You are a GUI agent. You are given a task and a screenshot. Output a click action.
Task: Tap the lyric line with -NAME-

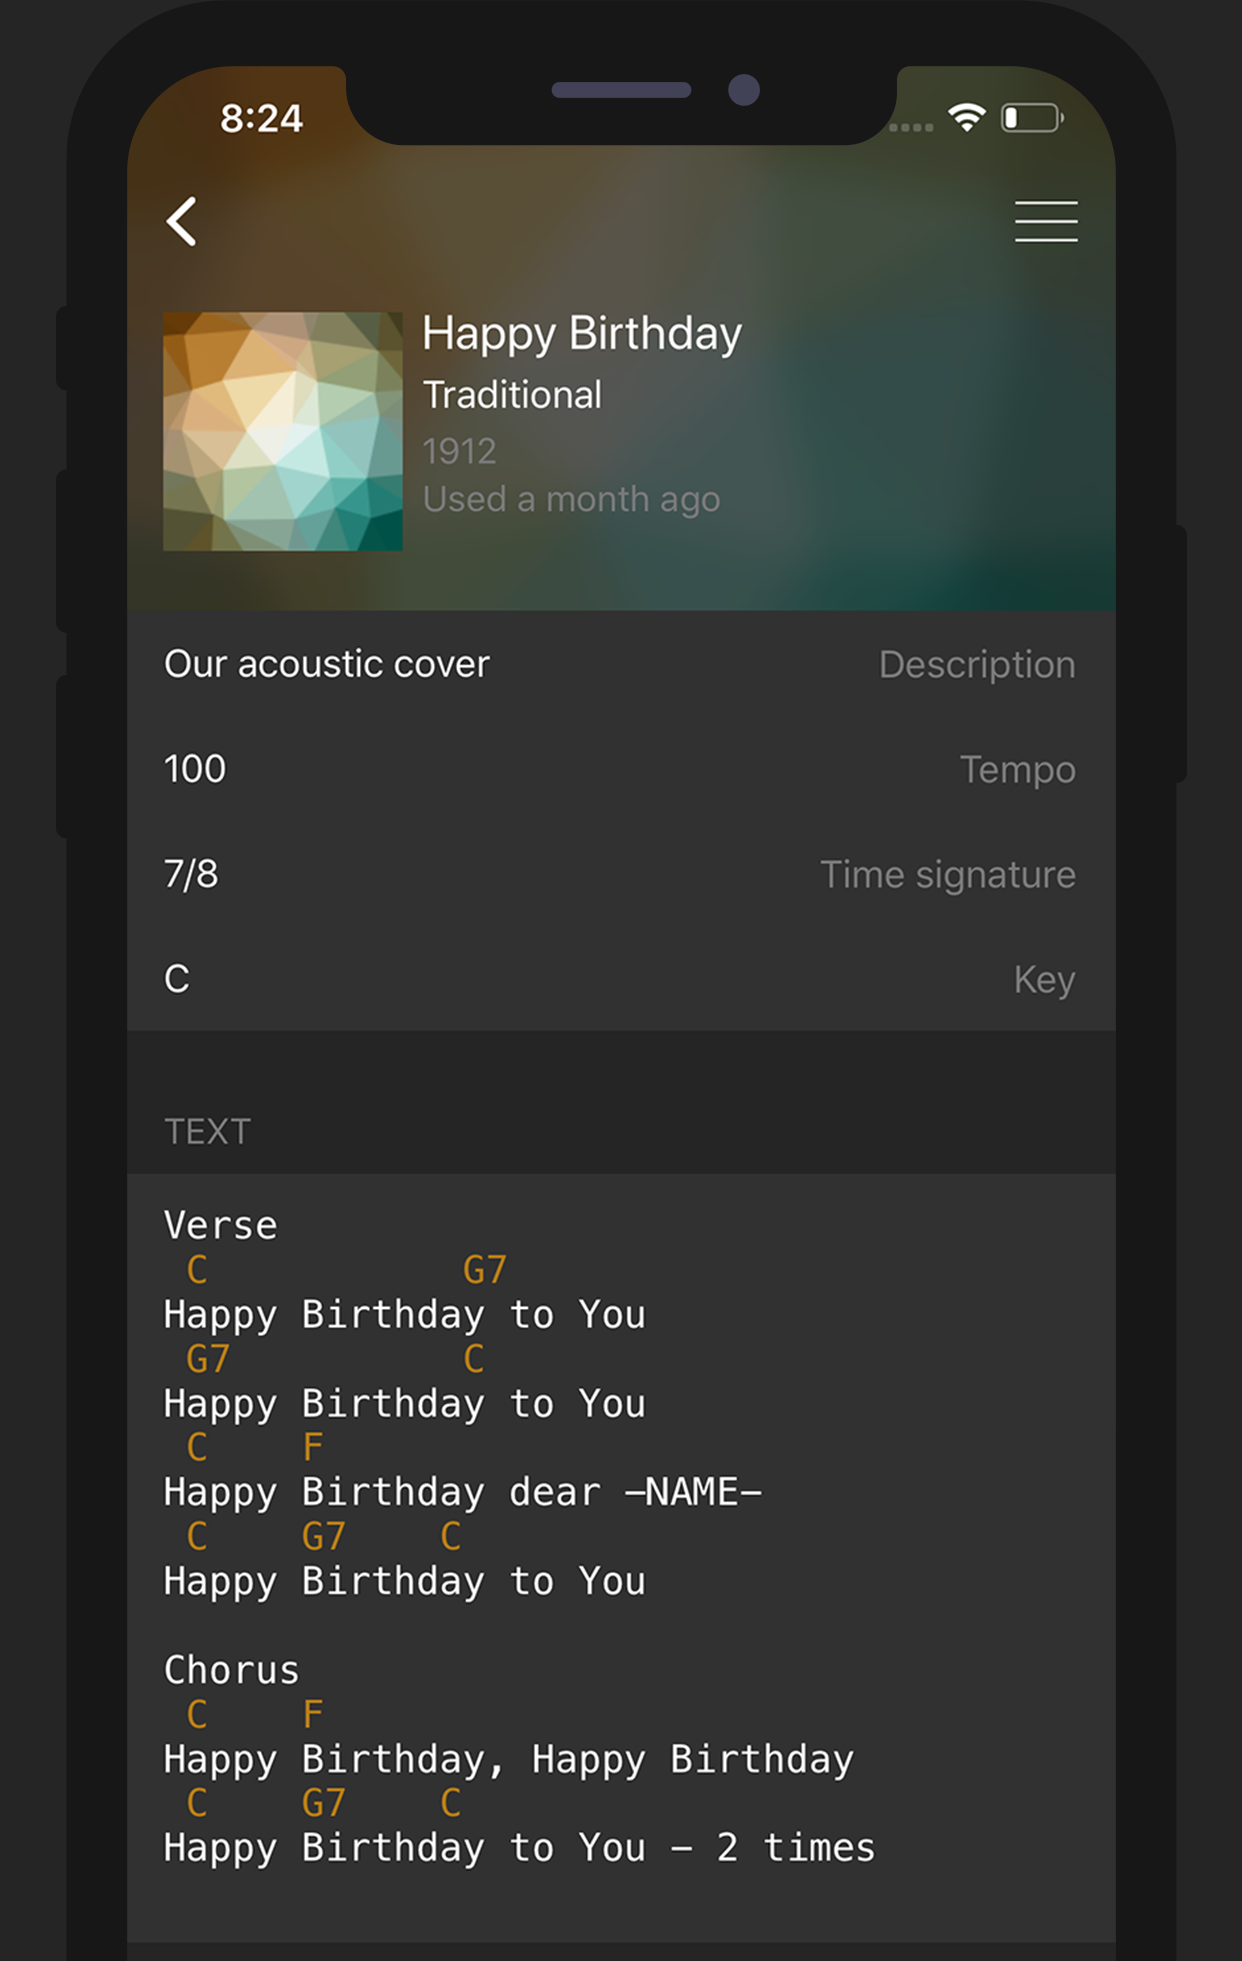click(x=463, y=1492)
